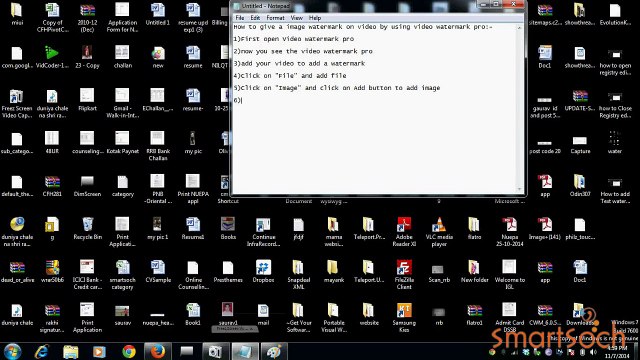
Task: Select the VidCoder desktop icon
Action: pyautogui.click(x=52, y=58)
